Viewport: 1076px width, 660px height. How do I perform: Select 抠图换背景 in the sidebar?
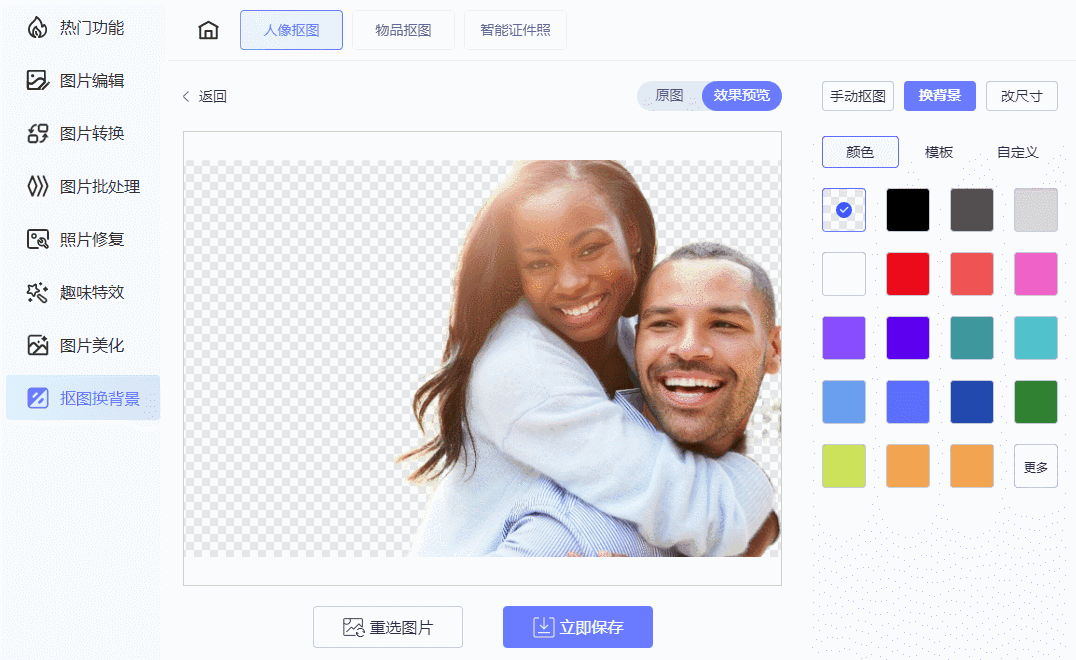(82, 398)
